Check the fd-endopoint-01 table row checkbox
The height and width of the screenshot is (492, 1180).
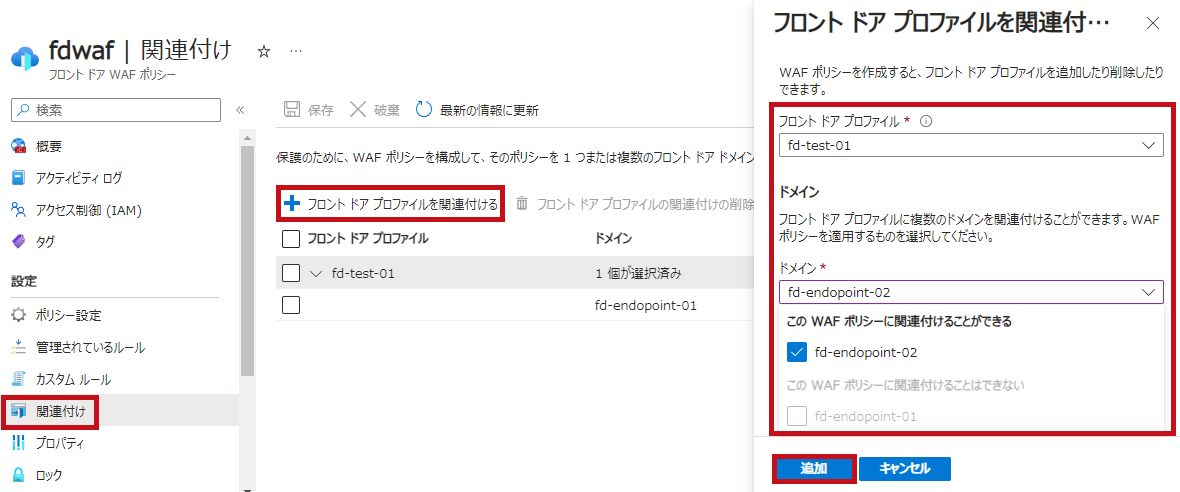pyautogui.click(x=290, y=305)
